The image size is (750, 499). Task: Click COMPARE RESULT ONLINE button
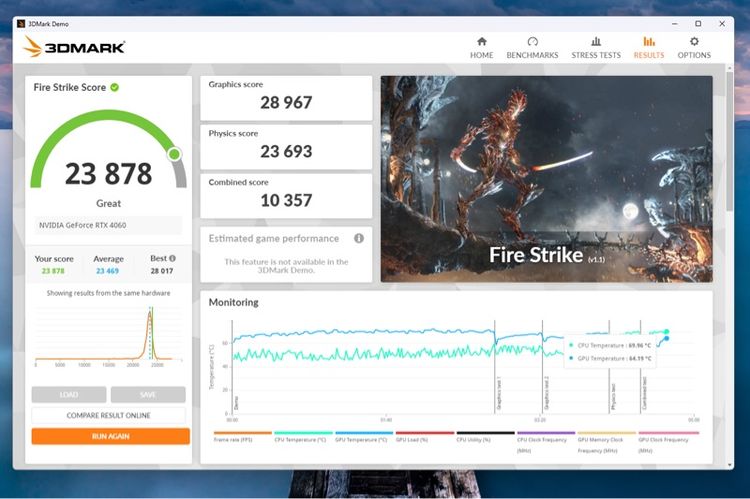(x=109, y=415)
